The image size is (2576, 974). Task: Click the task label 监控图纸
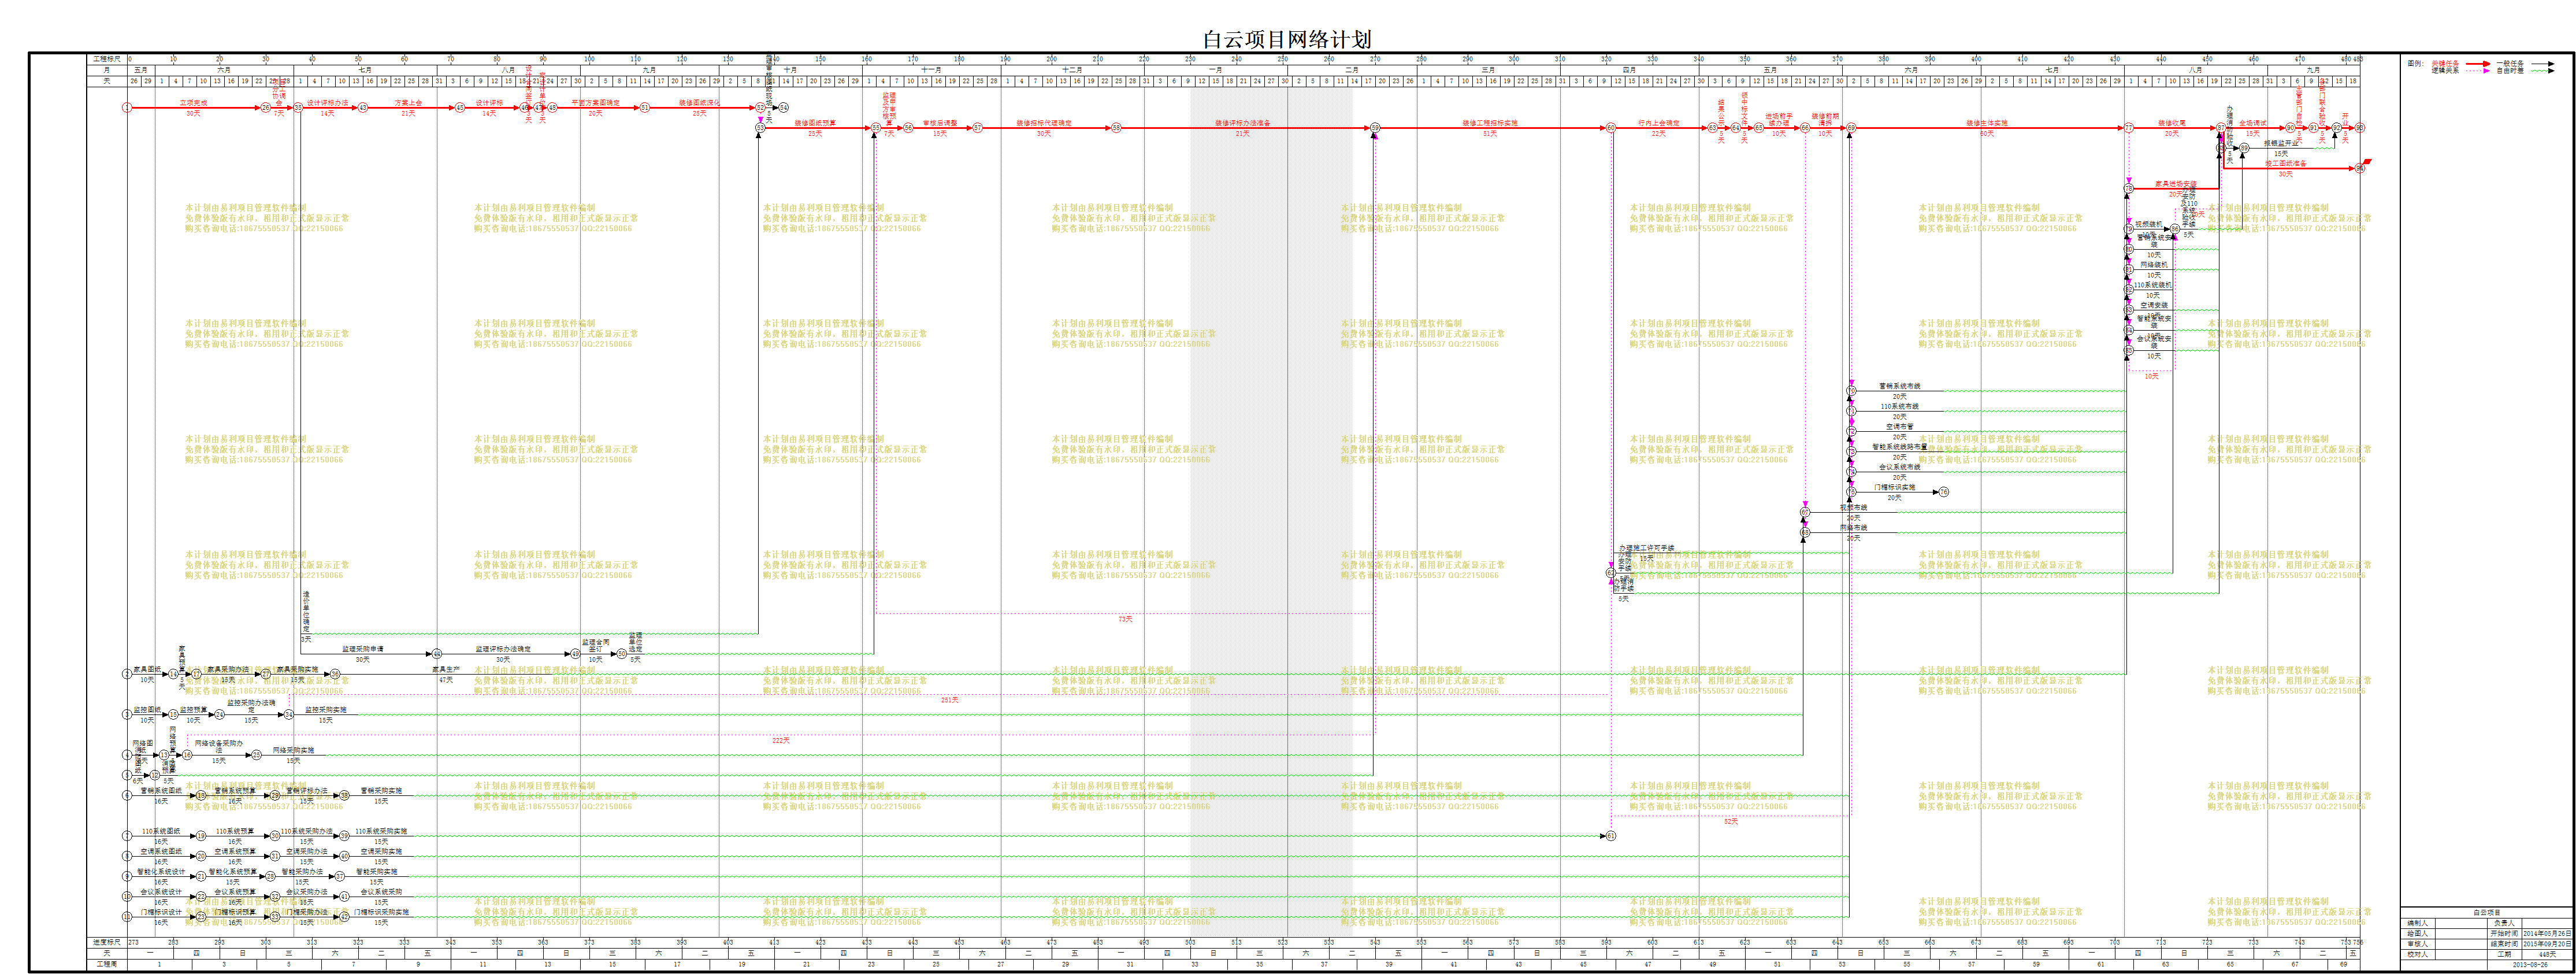147,709
